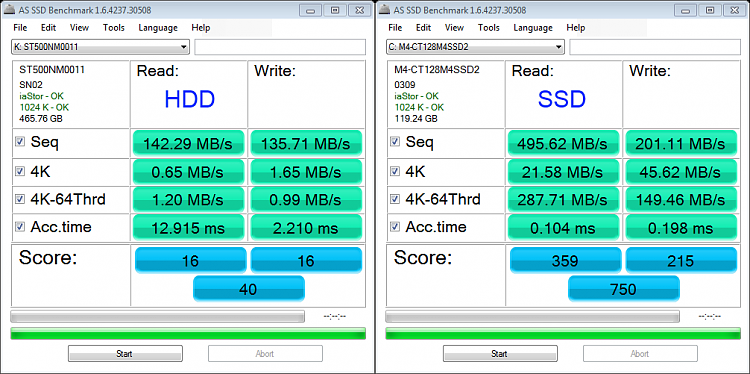Toggle 4K checkbox in SSD window
The width and height of the screenshot is (750, 374).
tap(395, 171)
